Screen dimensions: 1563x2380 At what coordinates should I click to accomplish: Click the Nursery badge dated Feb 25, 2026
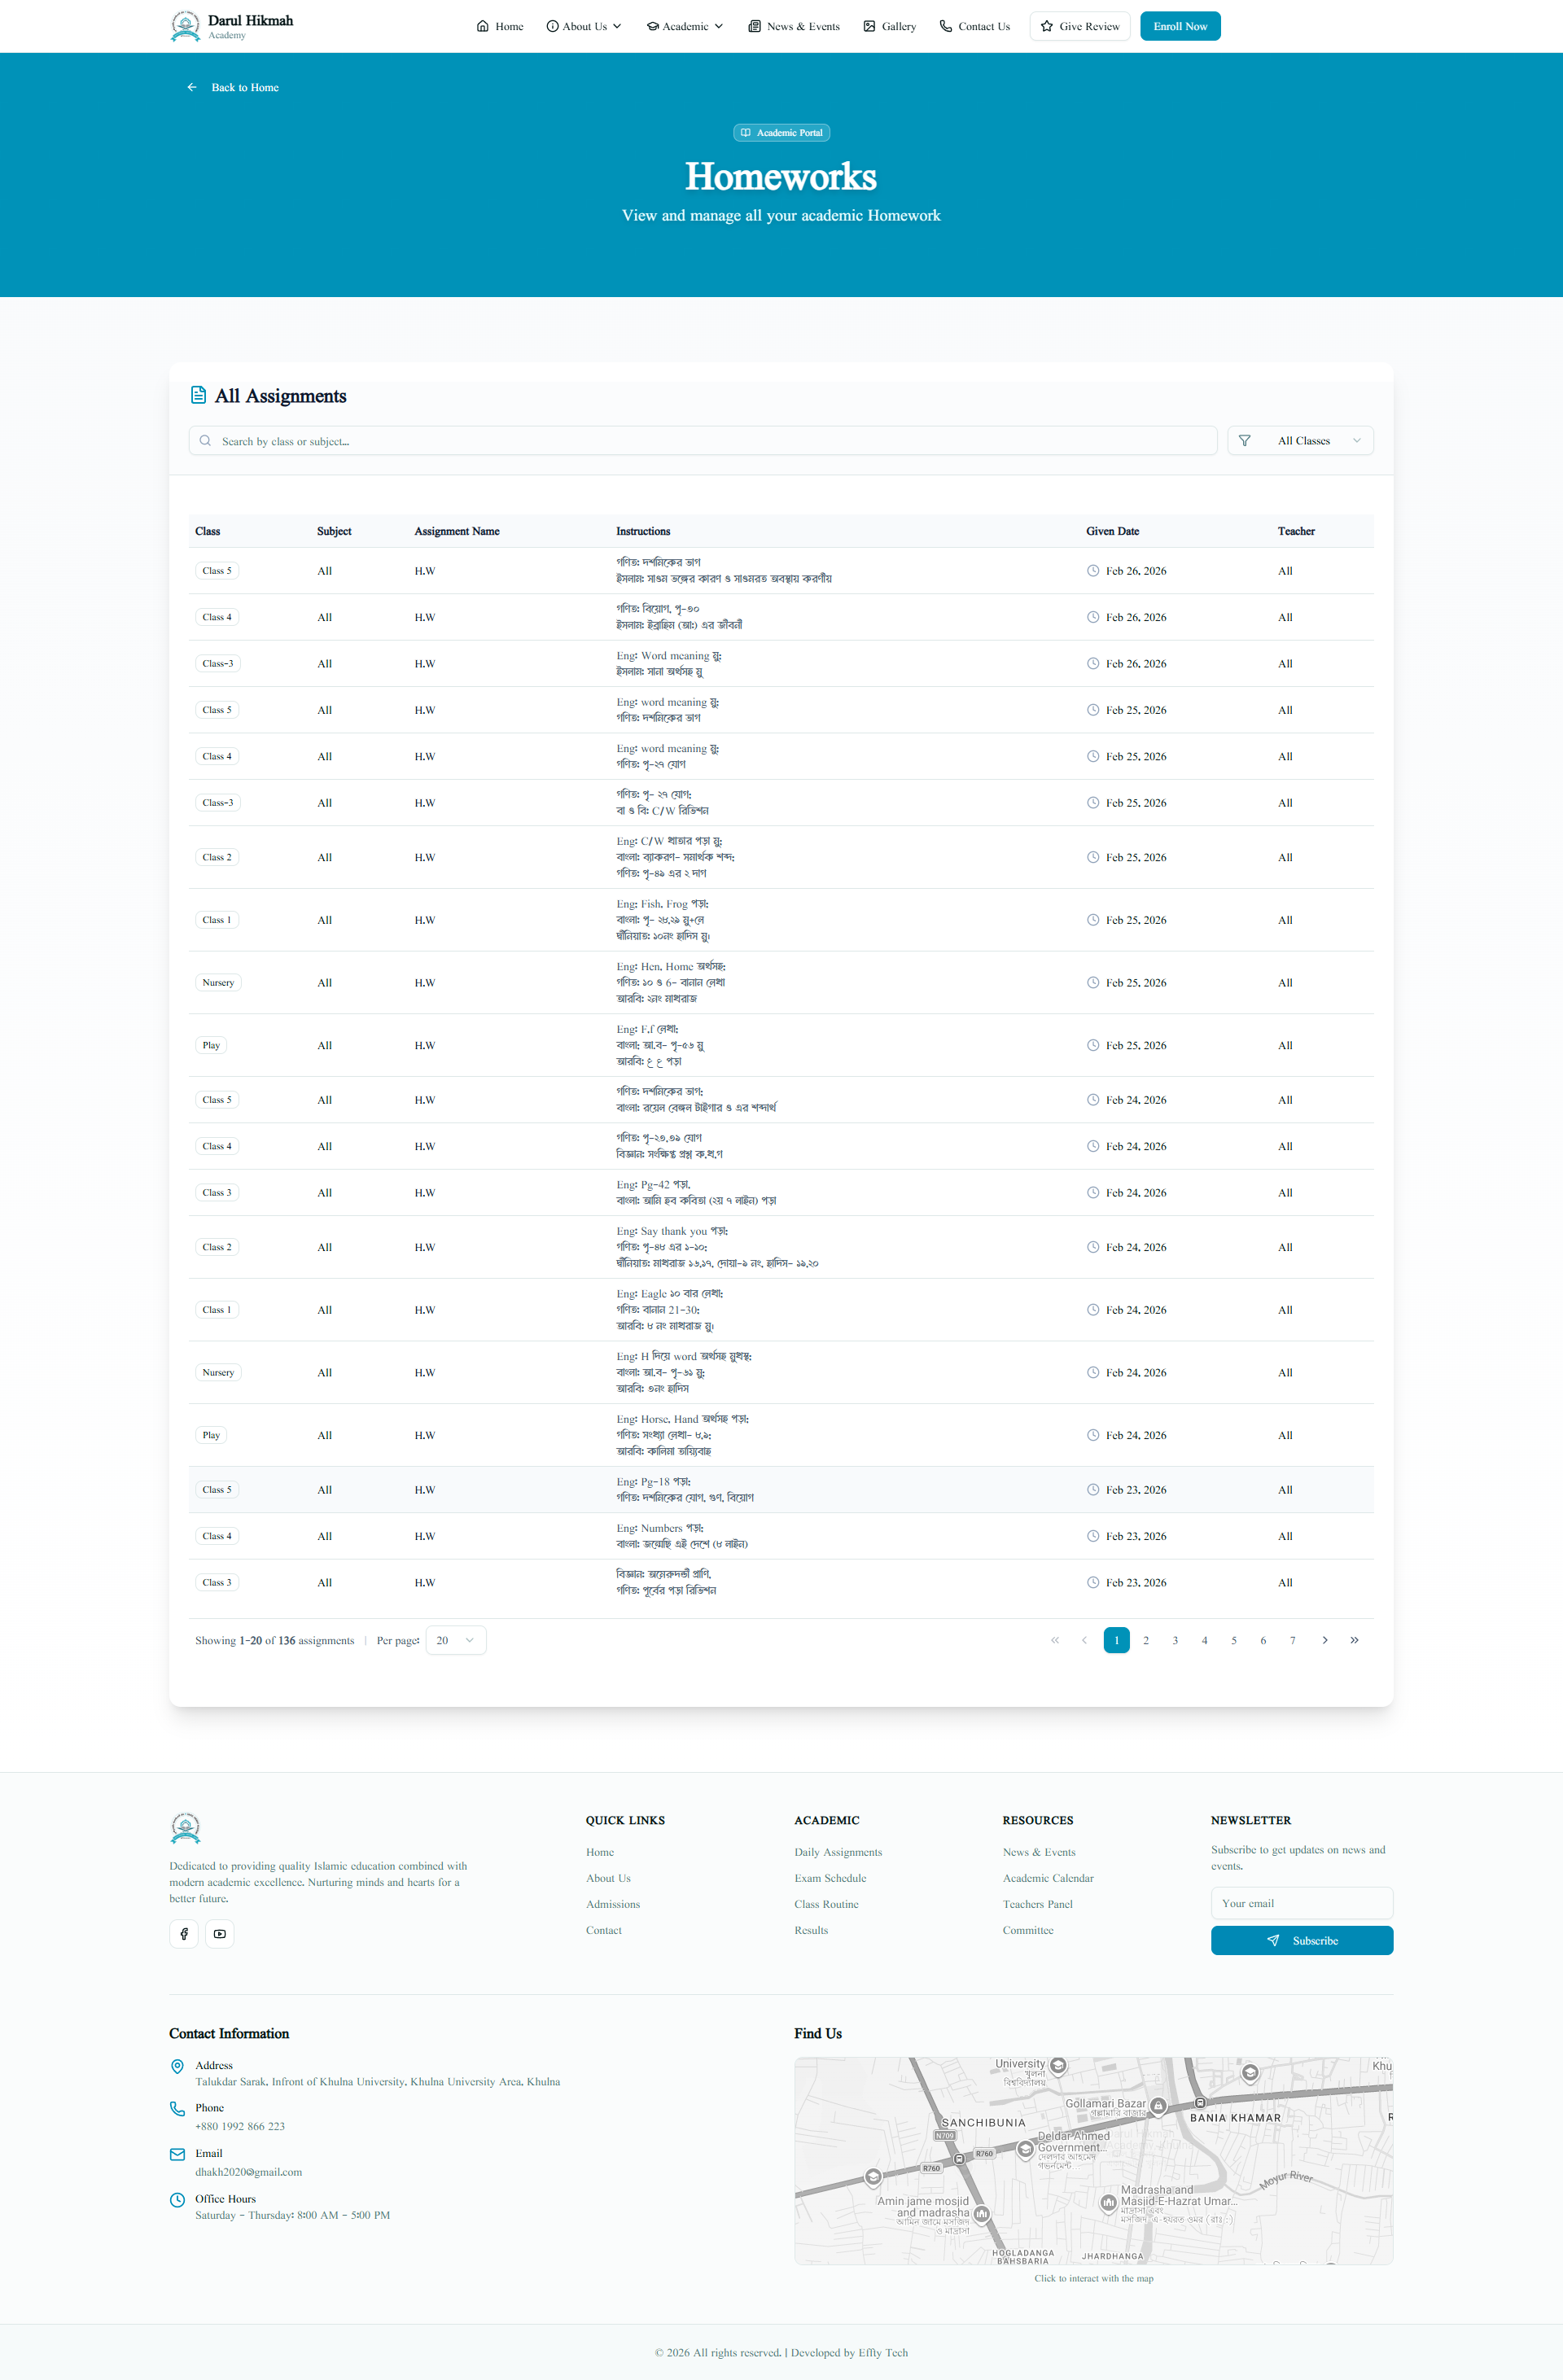[218, 983]
